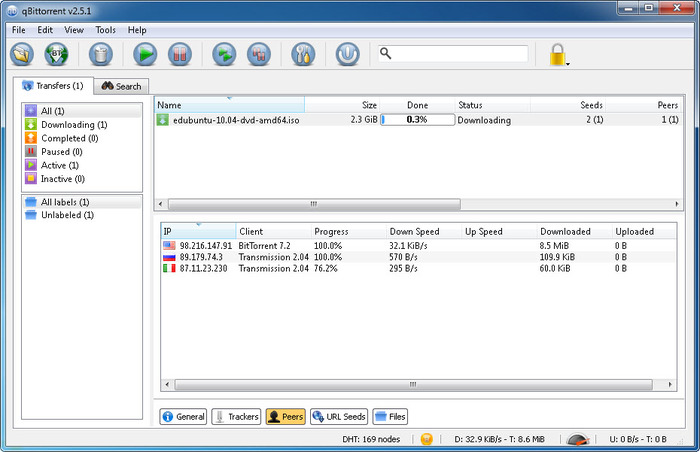
Task: Sort torrents by the Name column header
Action: [229, 104]
